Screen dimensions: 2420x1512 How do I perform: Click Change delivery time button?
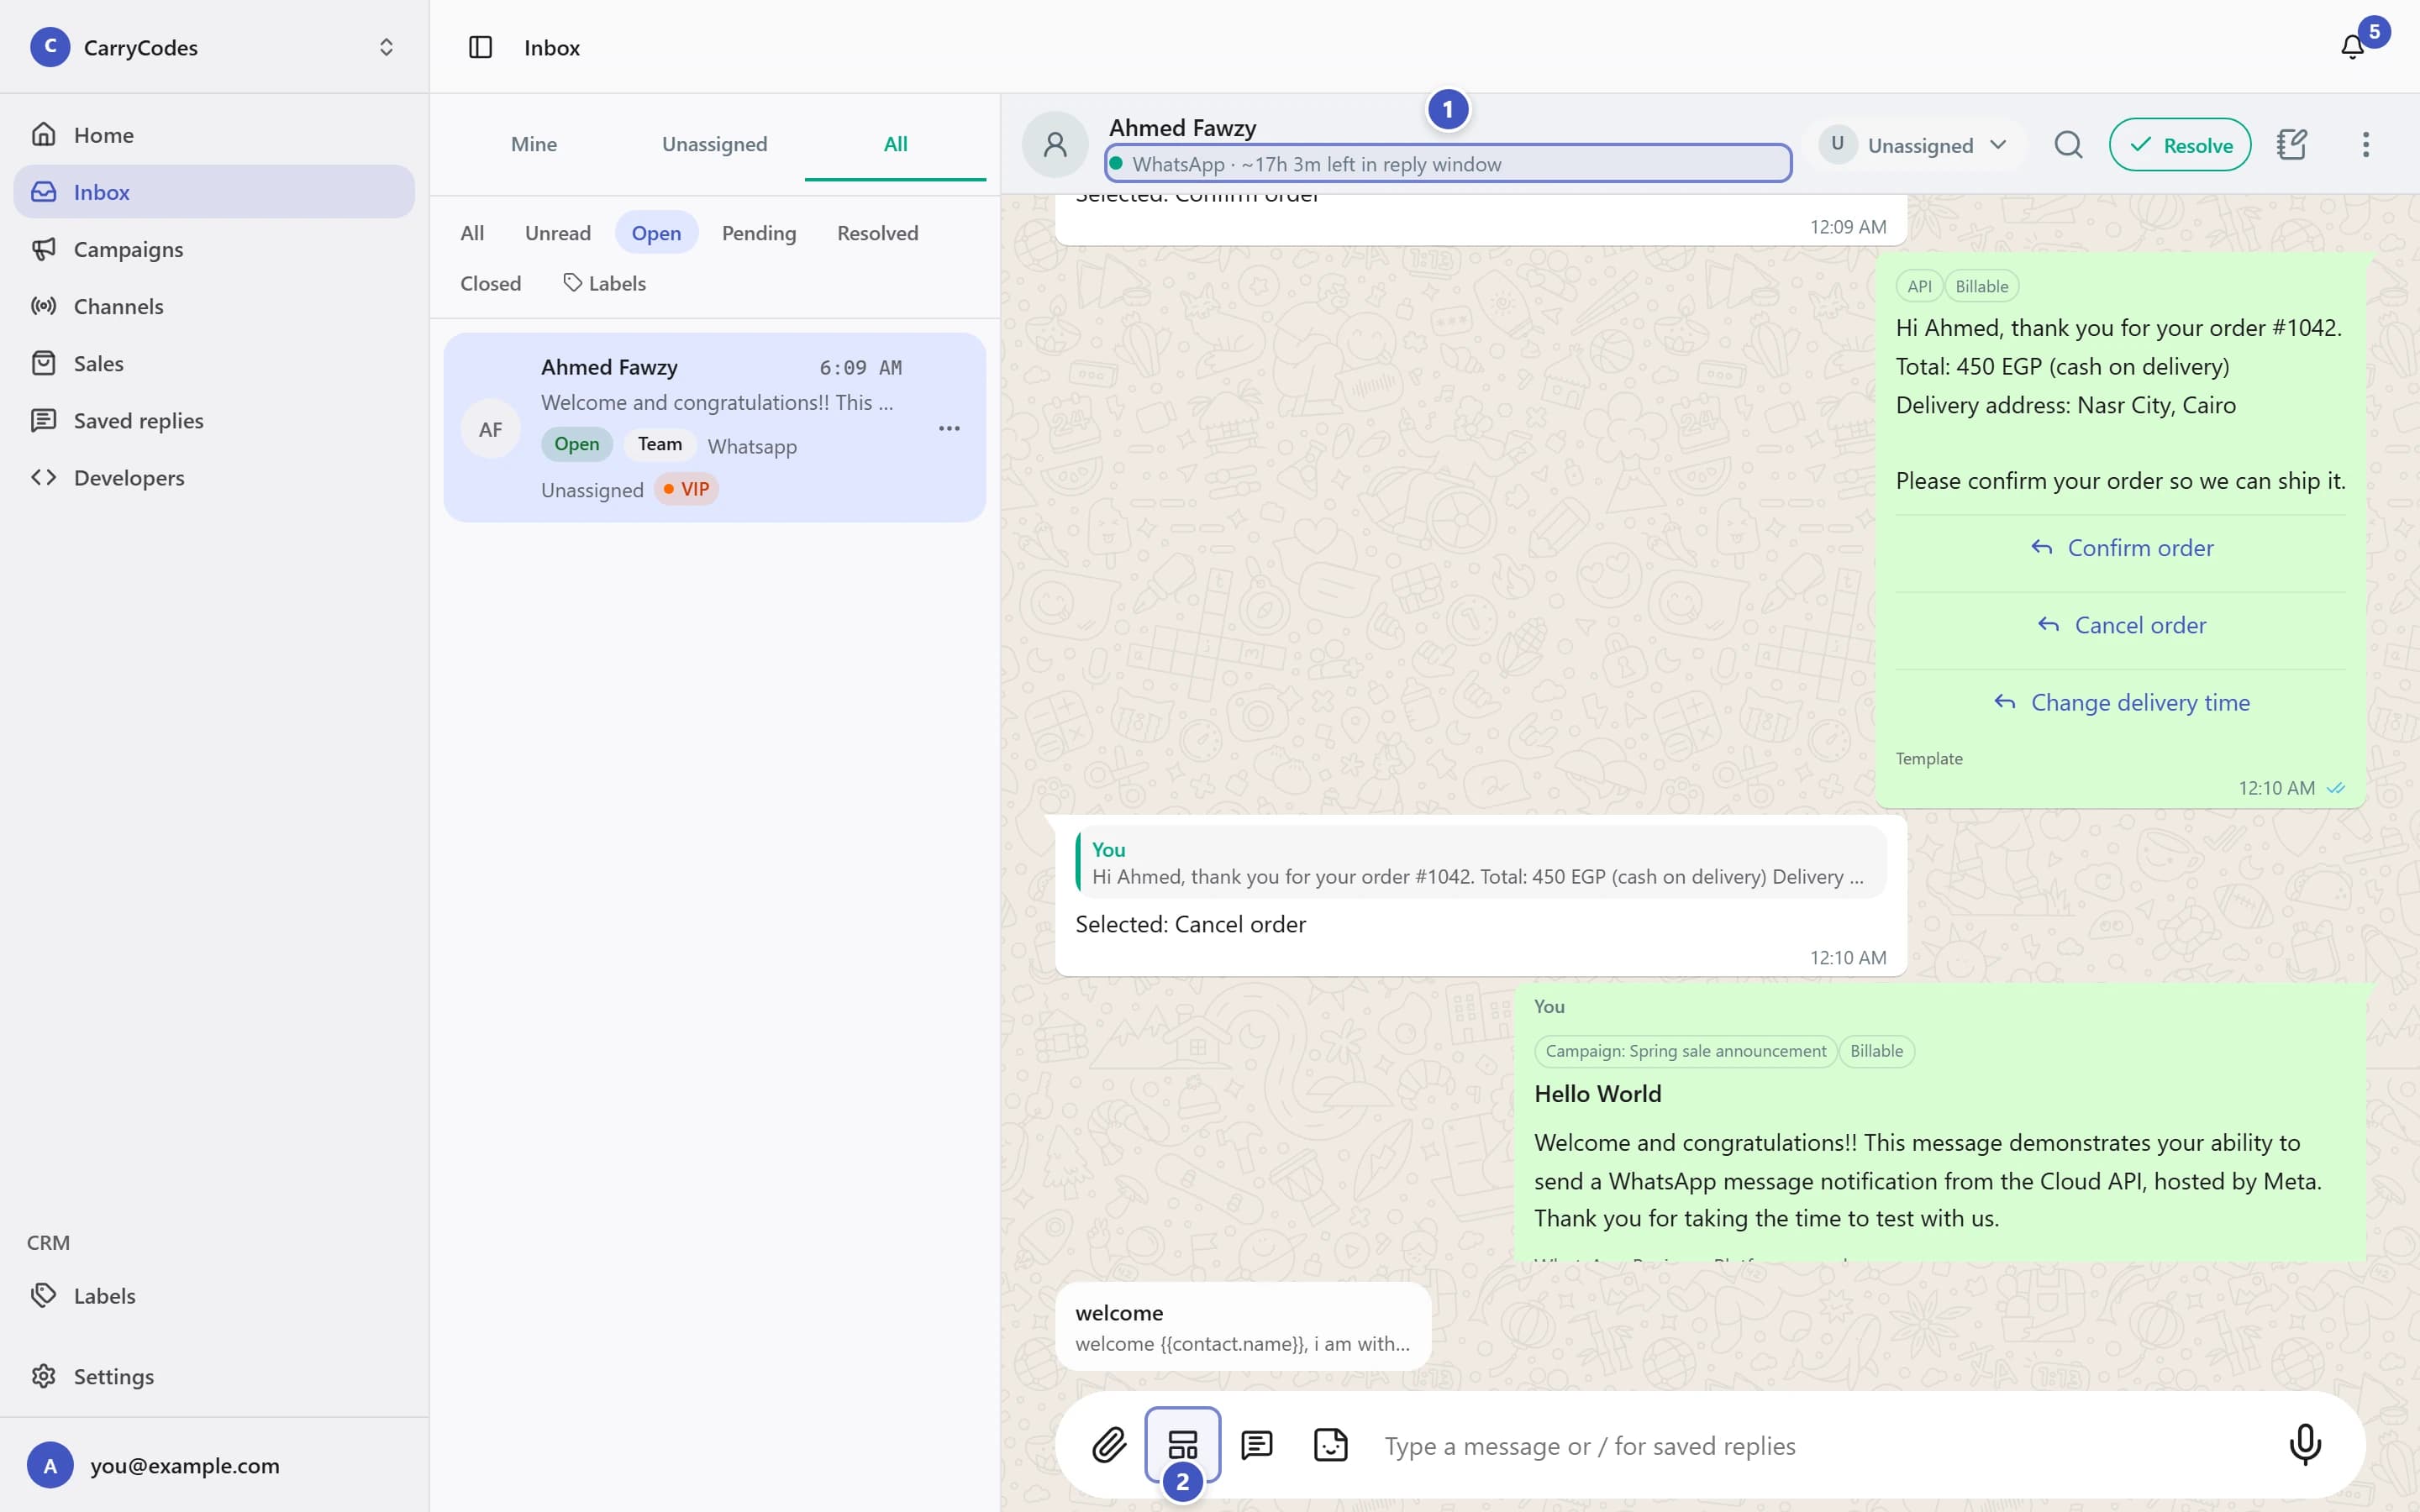point(2120,702)
